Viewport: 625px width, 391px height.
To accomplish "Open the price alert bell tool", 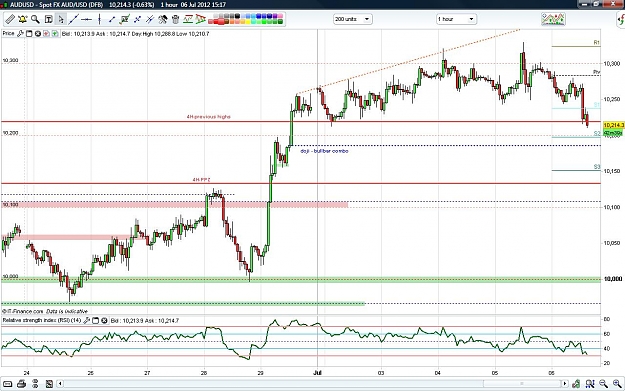I will (22, 19).
